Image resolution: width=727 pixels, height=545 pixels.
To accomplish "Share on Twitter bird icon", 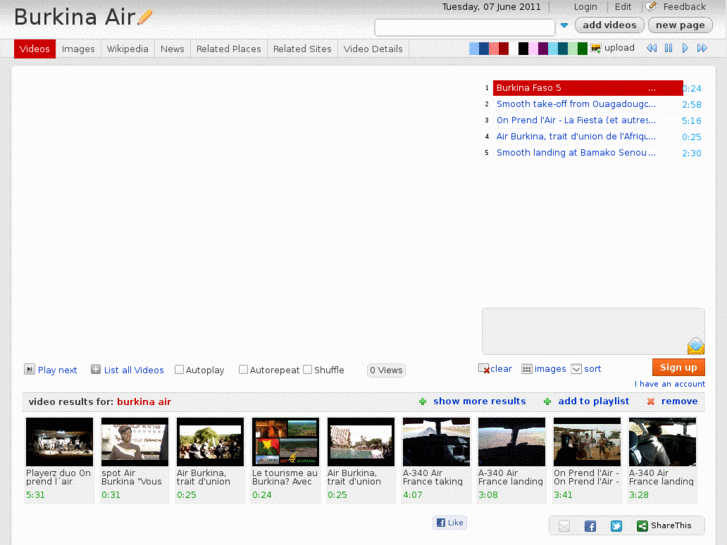I will click(x=616, y=526).
